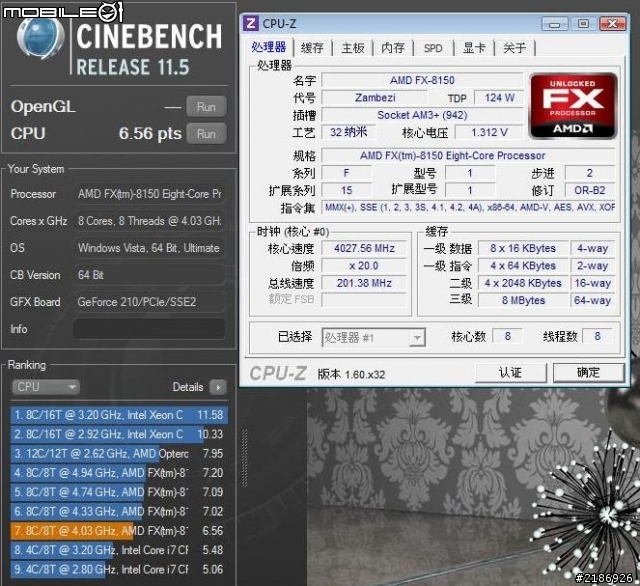Click the Cinebench globe logo
Viewport: 640px width, 586px height.
tap(40, 38)
